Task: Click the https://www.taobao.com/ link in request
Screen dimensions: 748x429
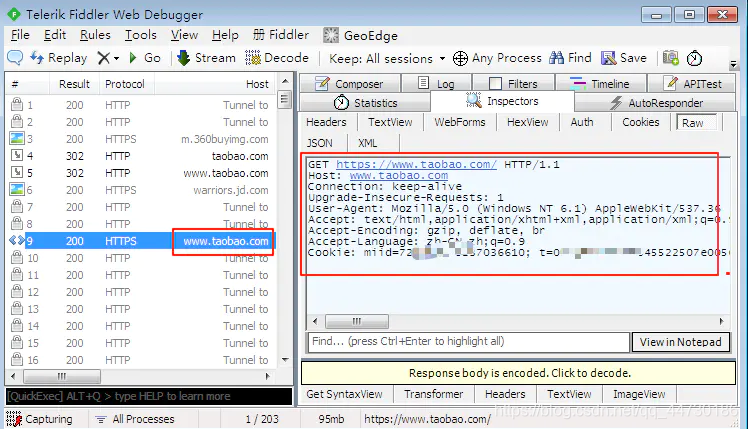Action: coord(416,164)
